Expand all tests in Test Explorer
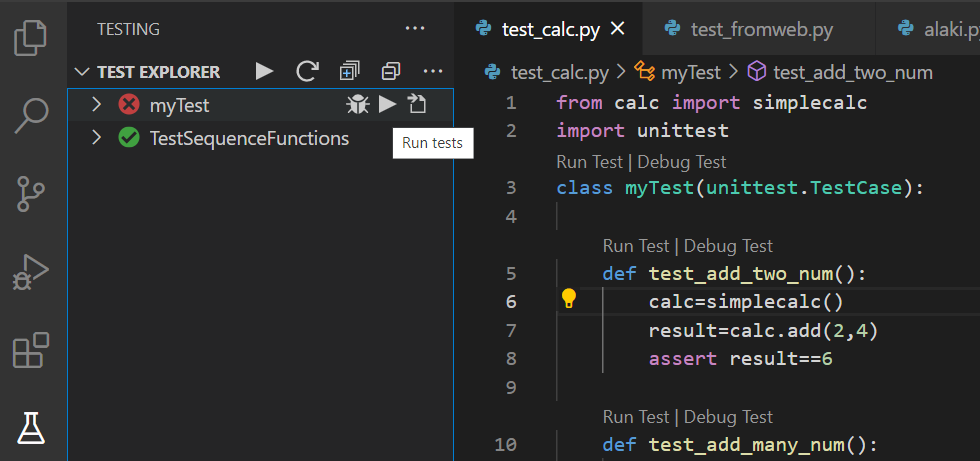Viewport: 980px width, 461px height. 349,71
